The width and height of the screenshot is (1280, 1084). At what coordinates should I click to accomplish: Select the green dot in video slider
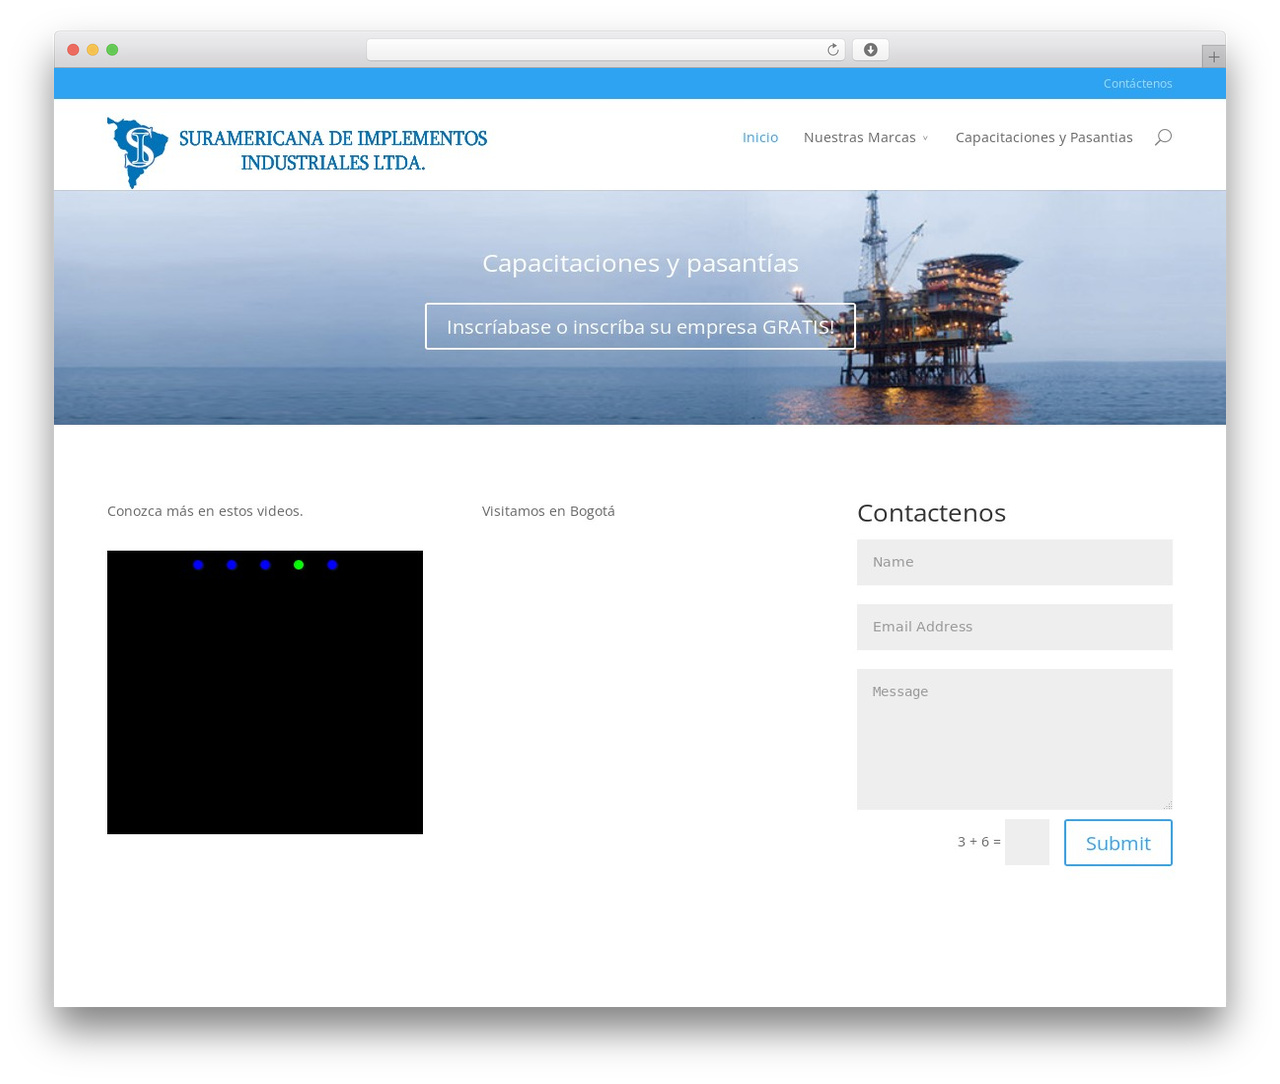[298, 565]
